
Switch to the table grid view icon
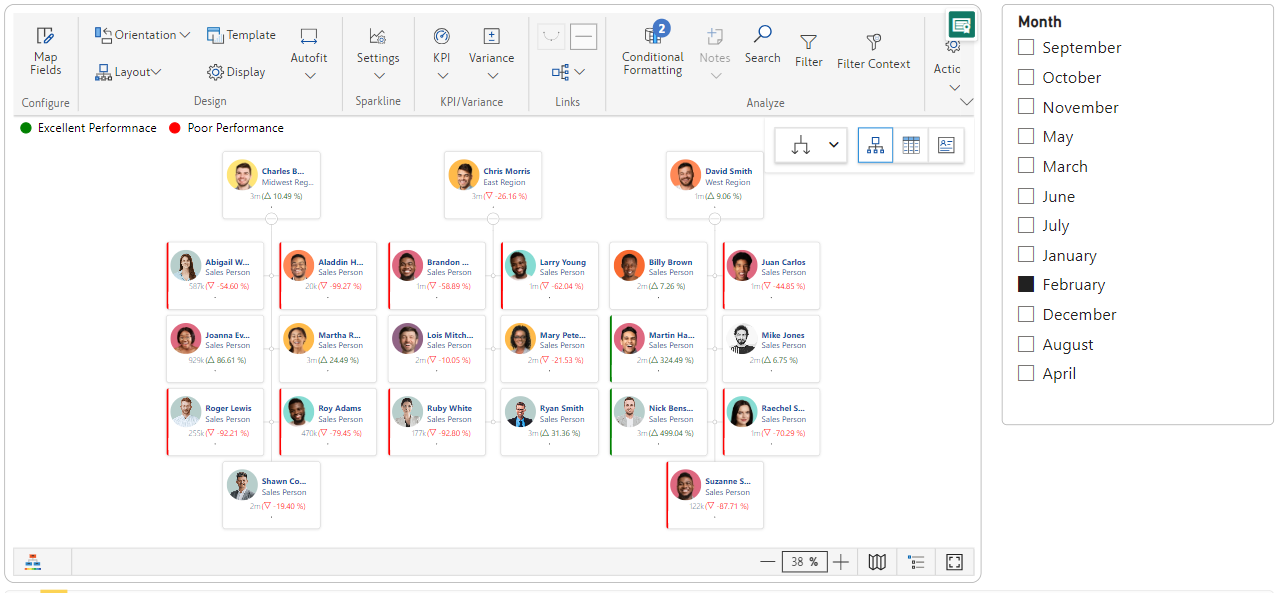(x=910, y=145)
